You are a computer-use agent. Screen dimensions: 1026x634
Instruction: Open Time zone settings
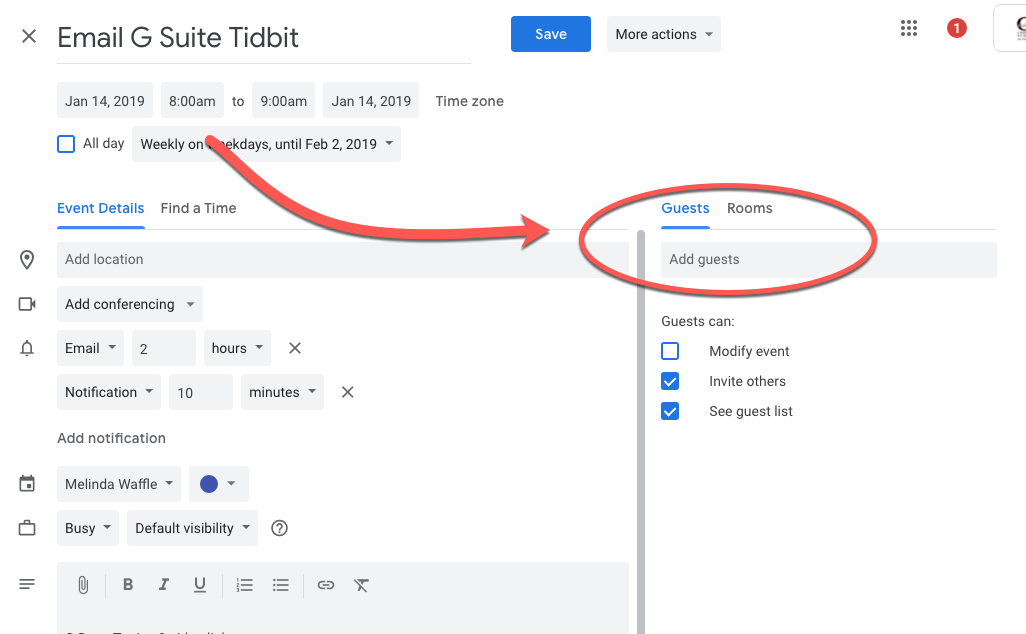coord(470,101)
